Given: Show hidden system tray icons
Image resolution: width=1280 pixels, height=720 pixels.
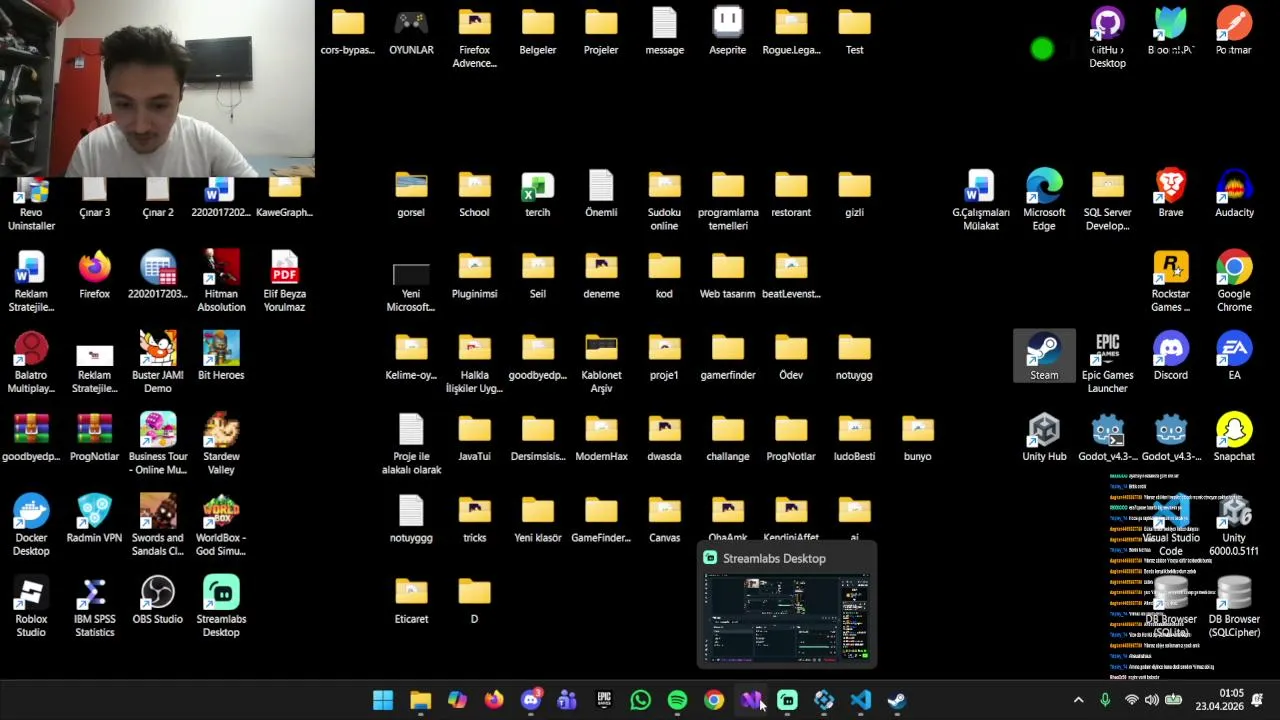Looking at the screenshot, I should [1078, 700].
